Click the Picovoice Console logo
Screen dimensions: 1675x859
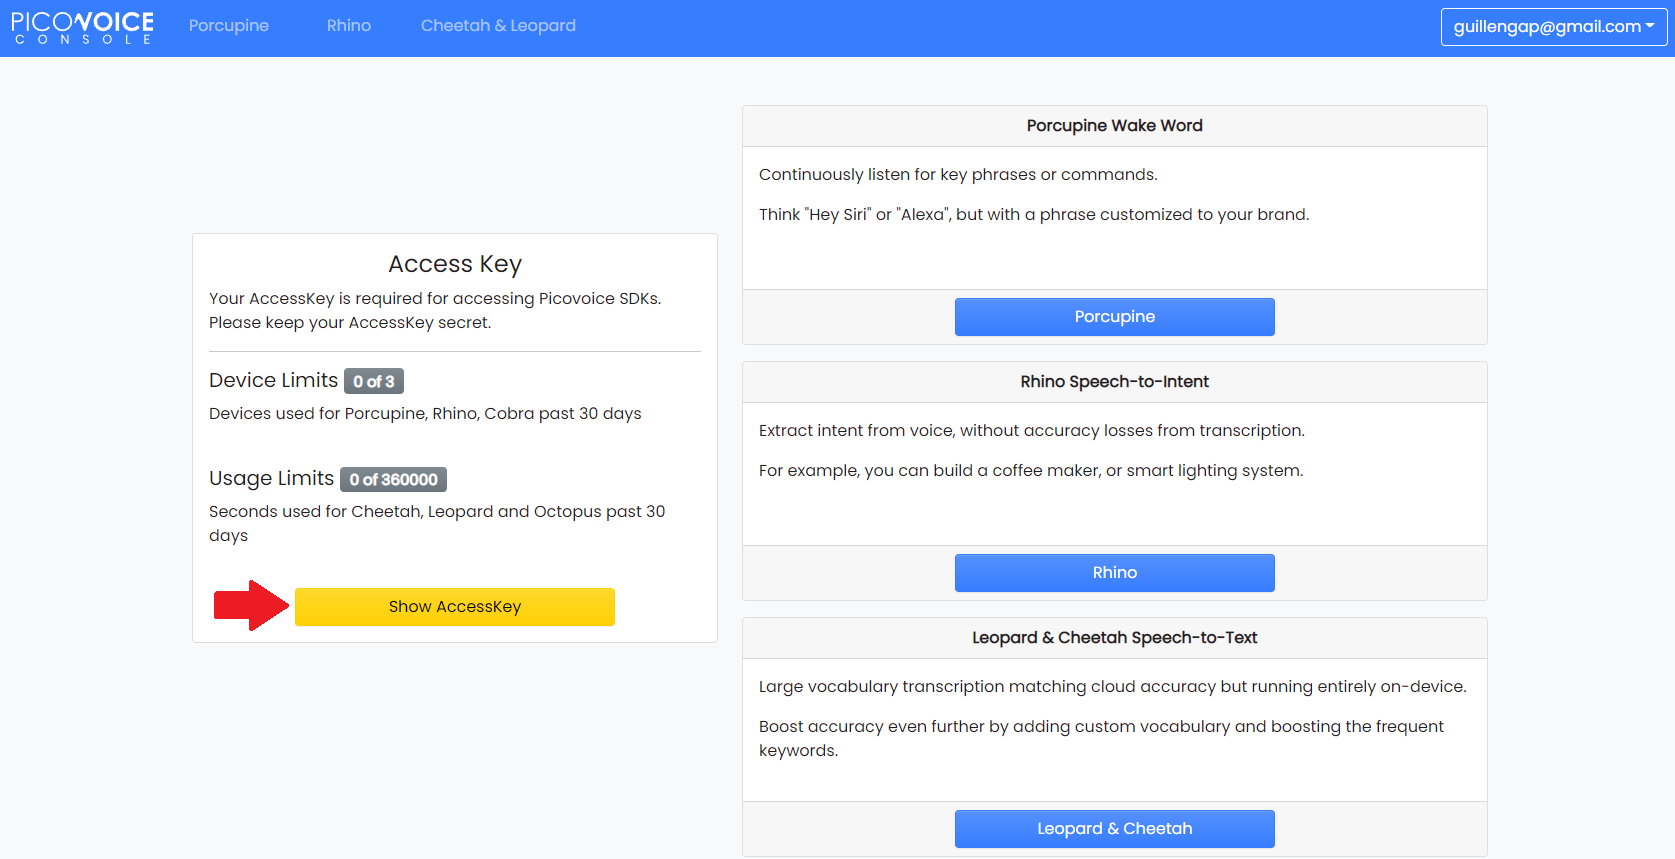(82, 27)
